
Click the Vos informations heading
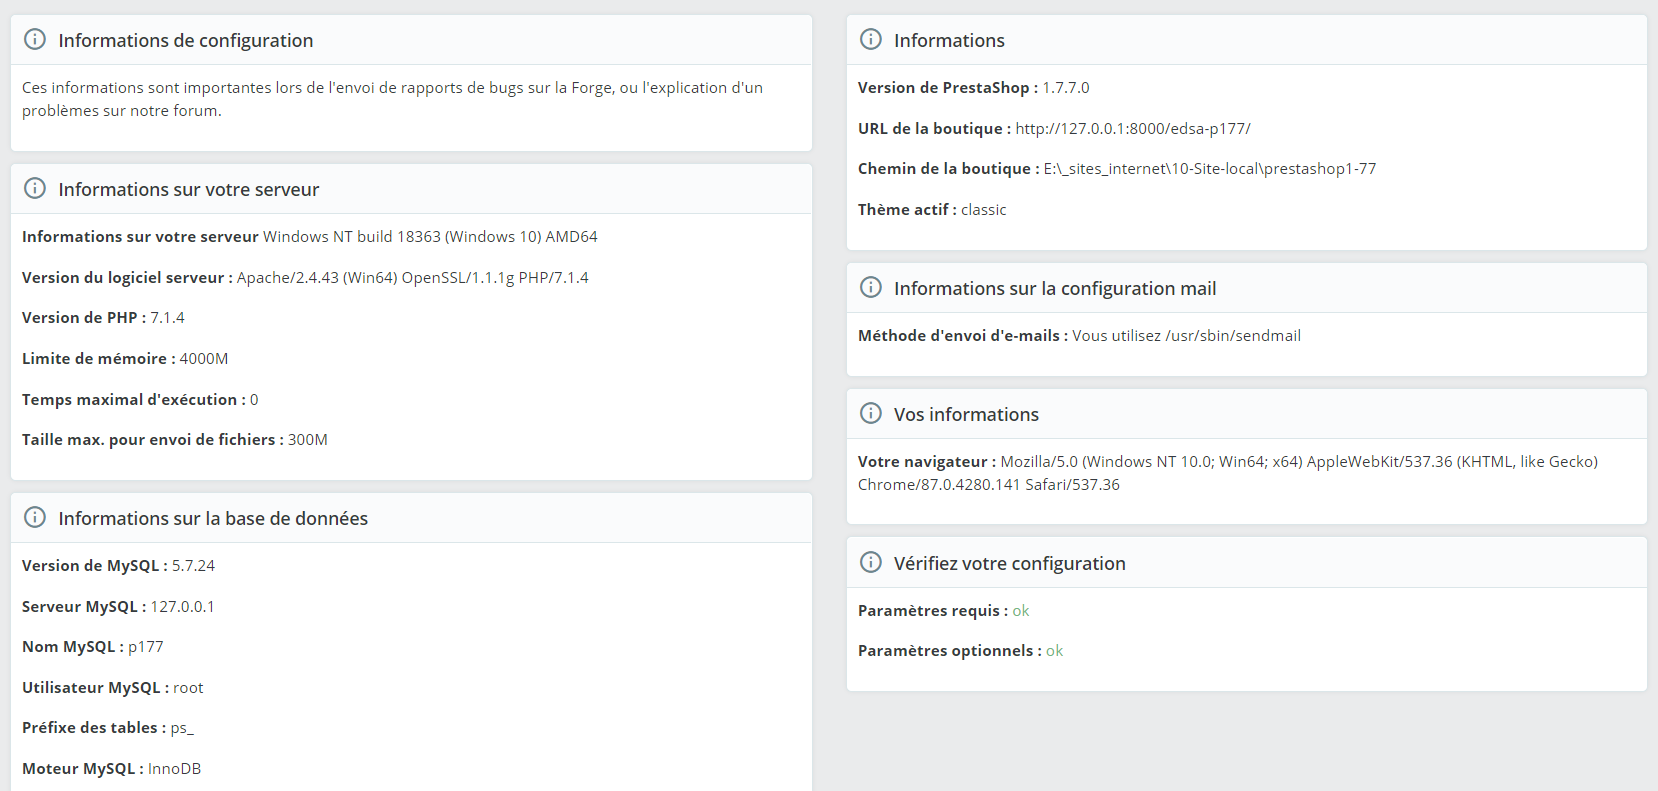pyautogui.click(x=966, y=414)
